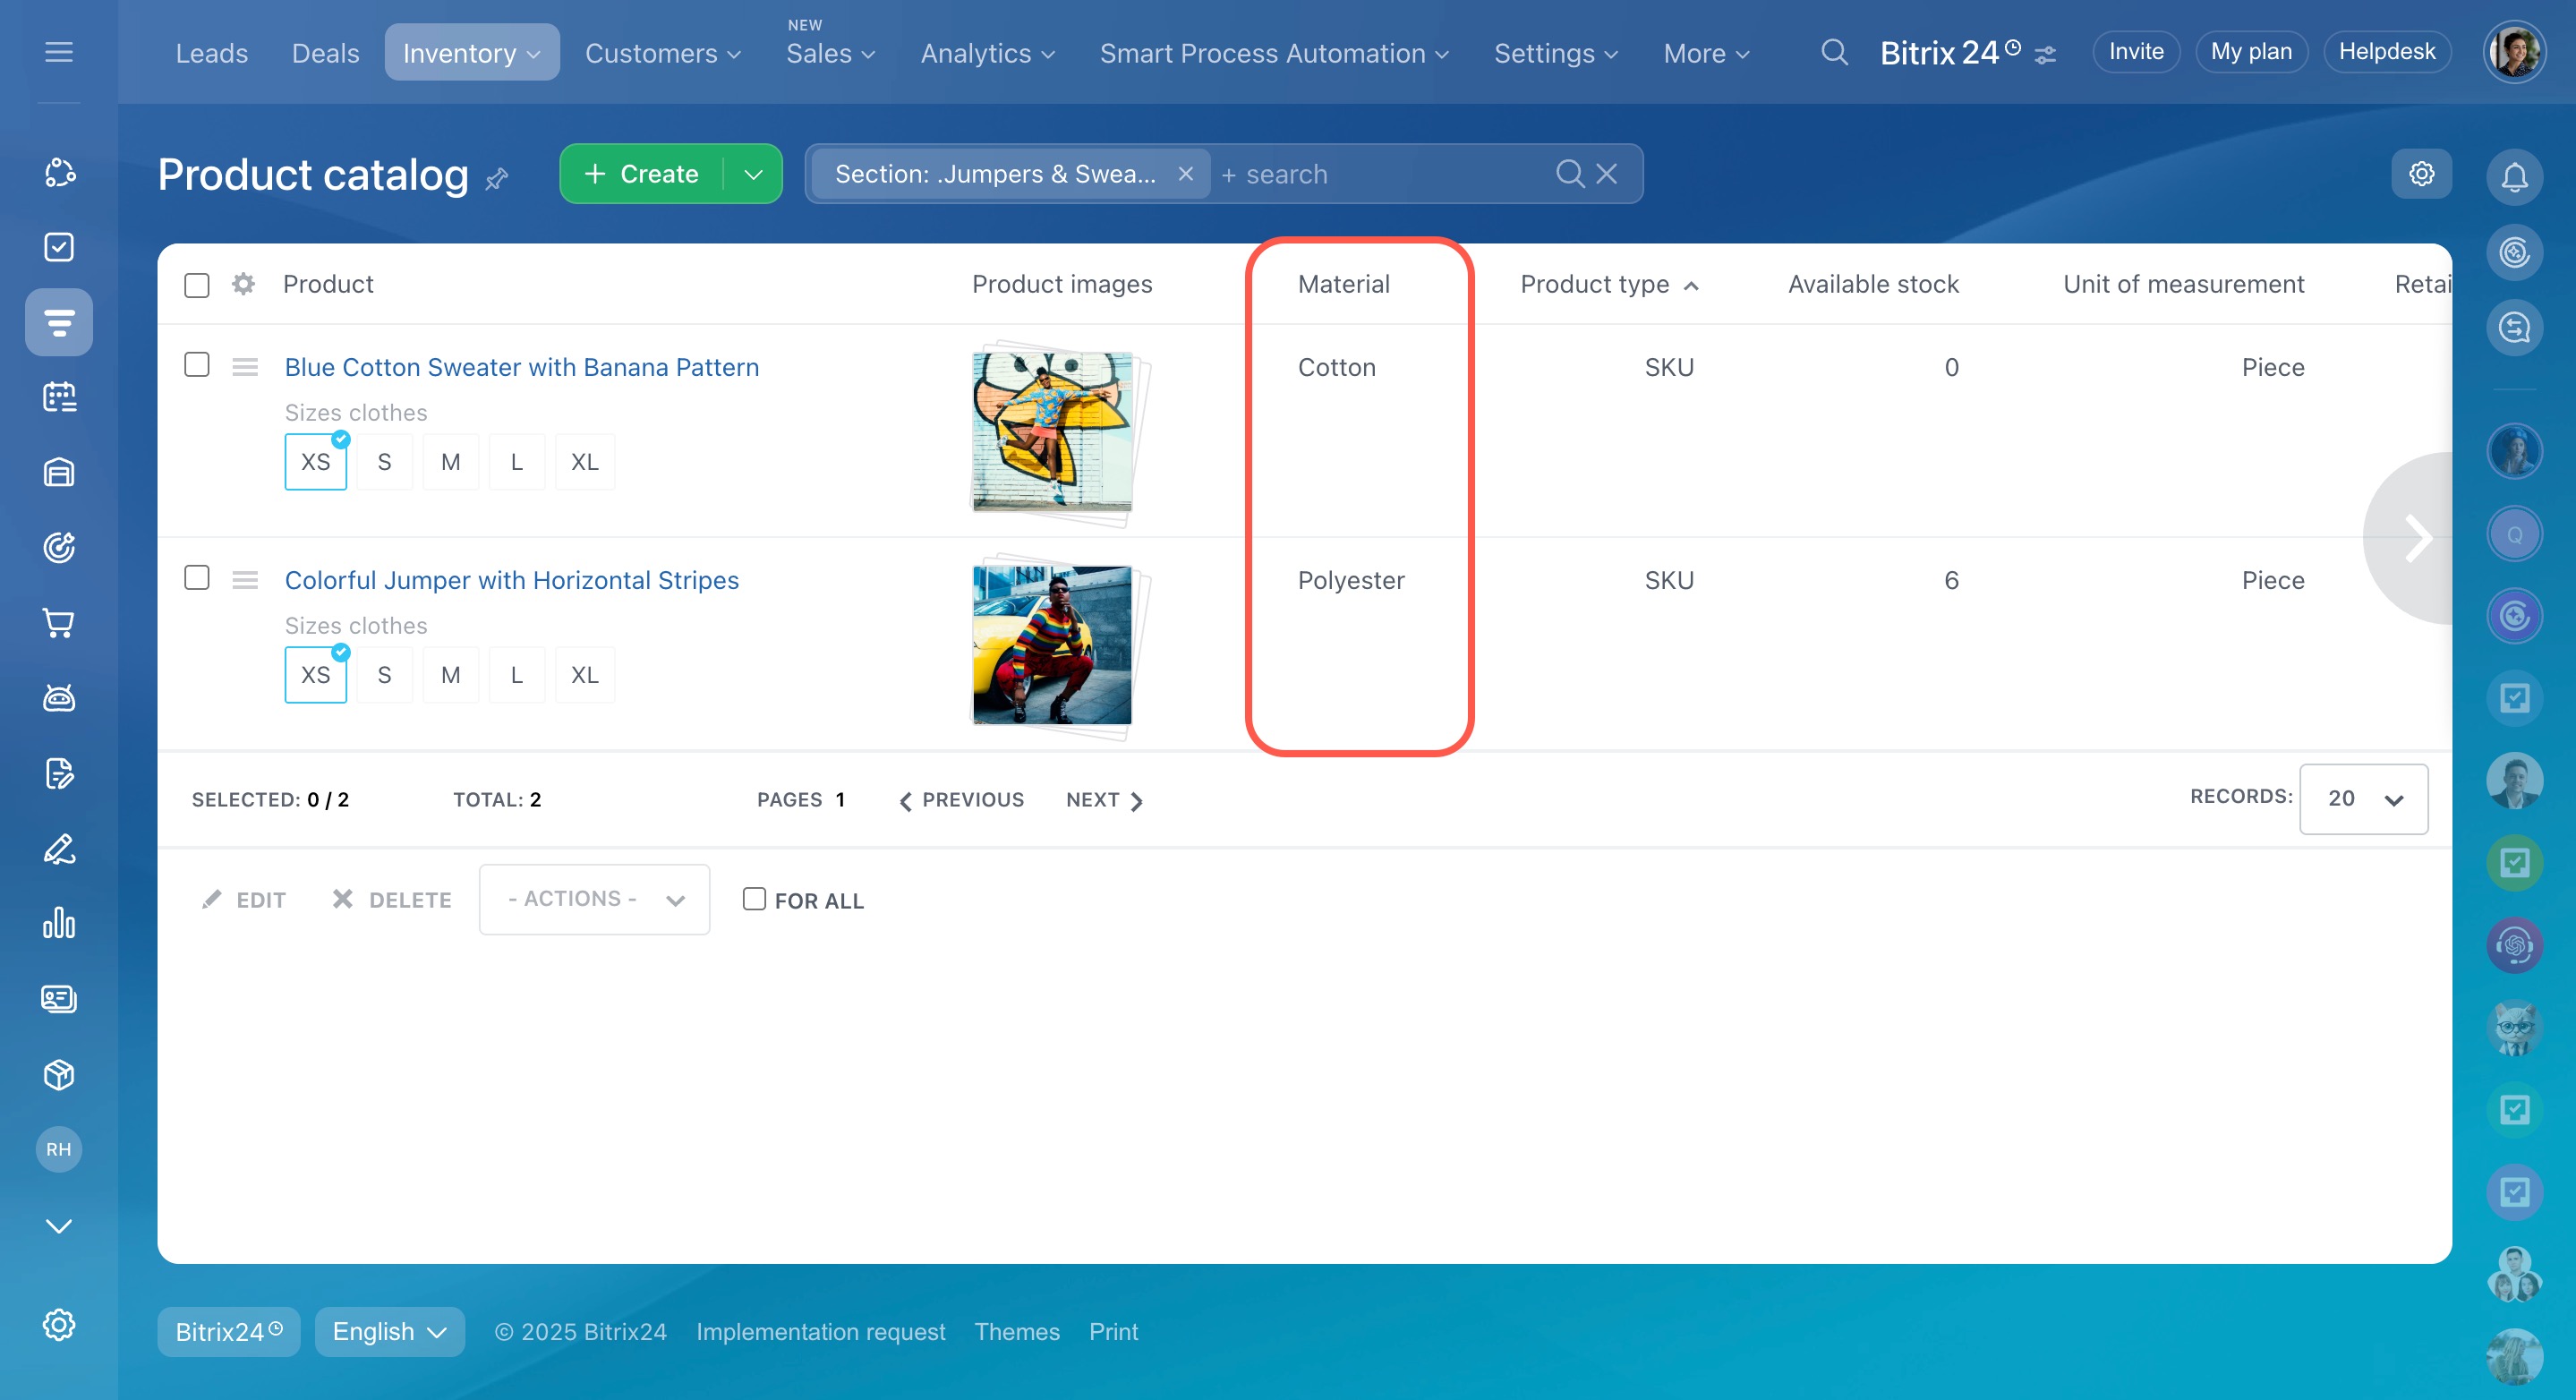The height and width of the screenshot is (1400, 2576).
Task: Click the hamburger menu icon top-left
Action: click(59, 52)
